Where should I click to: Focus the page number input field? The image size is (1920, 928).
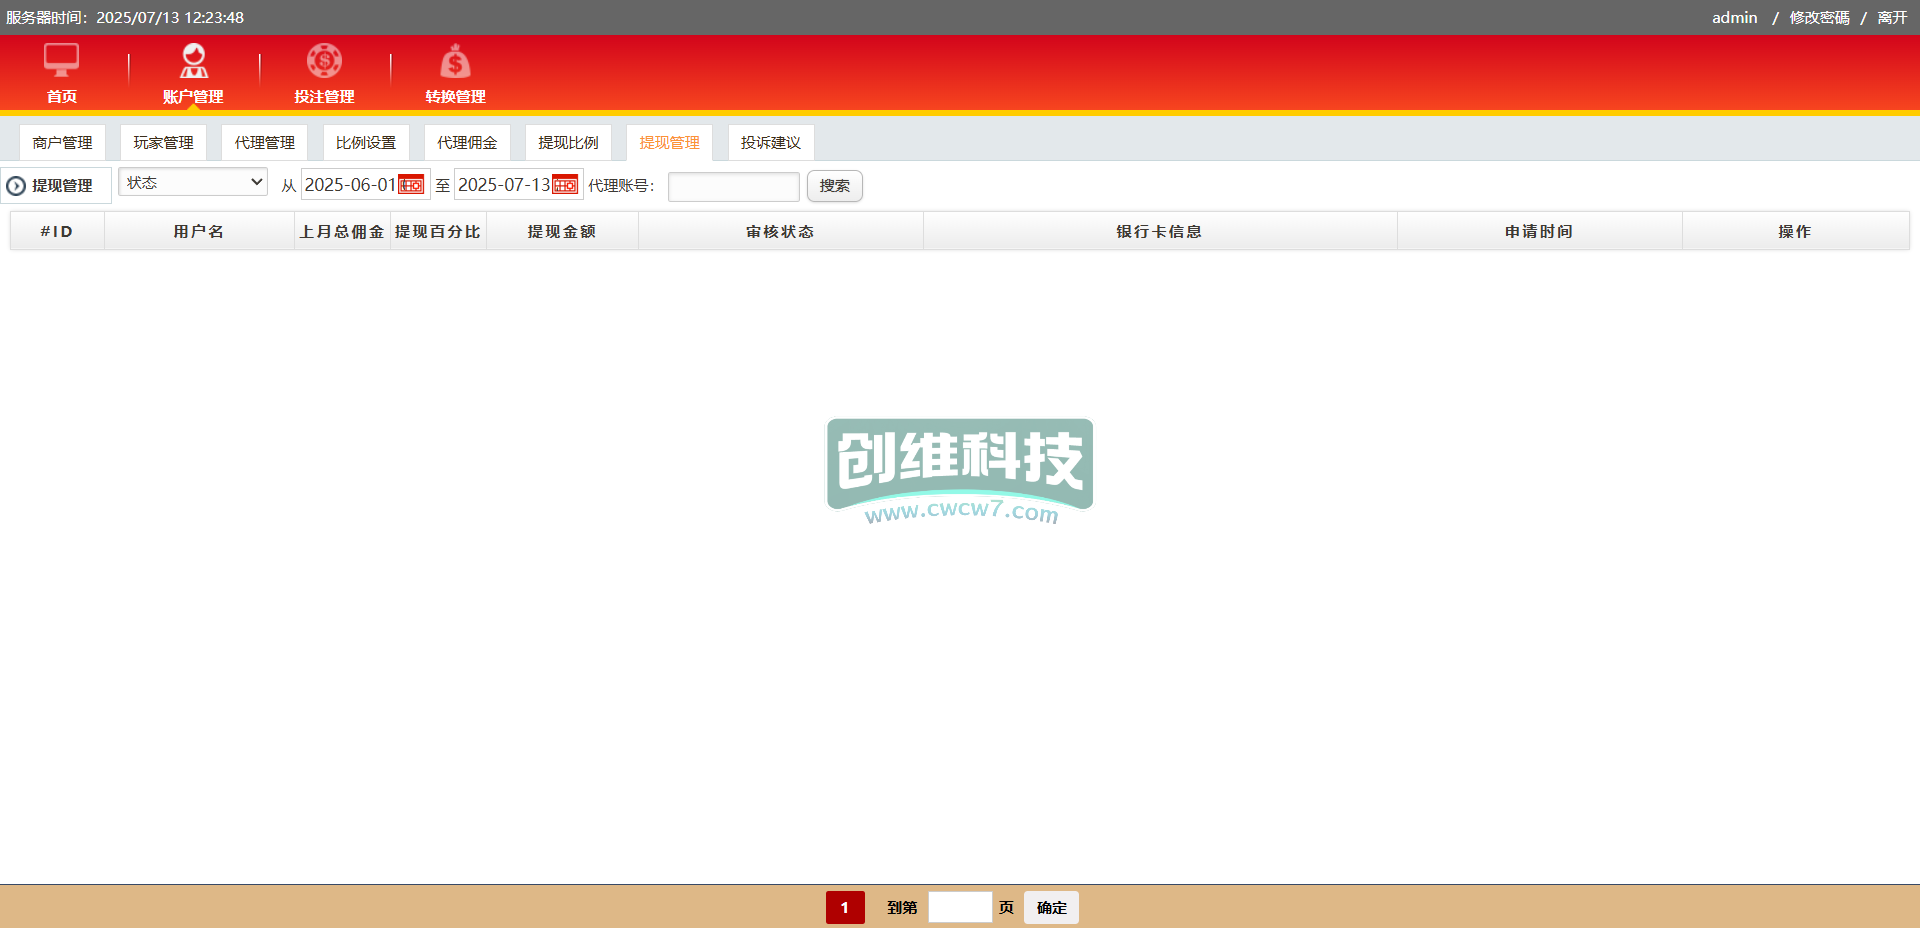click(960, 908)
